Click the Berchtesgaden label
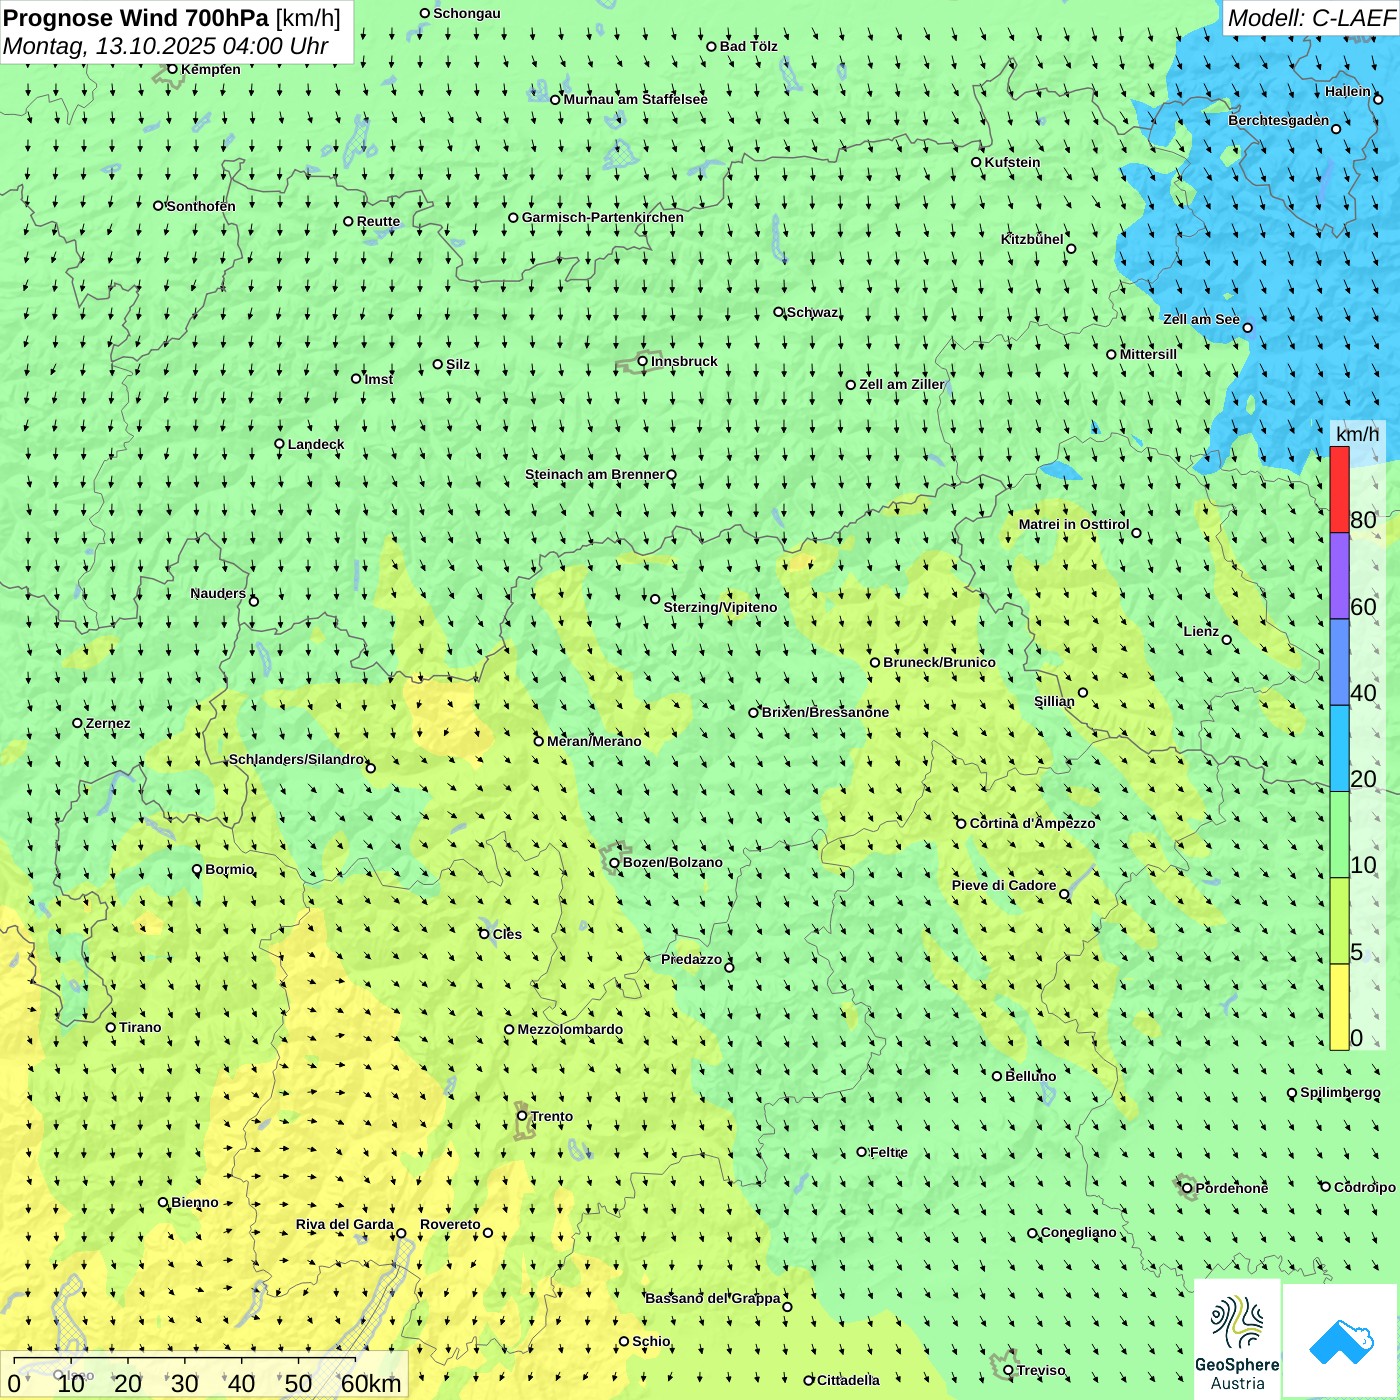The image size is (1400, 1400). tap(1279, 121)
